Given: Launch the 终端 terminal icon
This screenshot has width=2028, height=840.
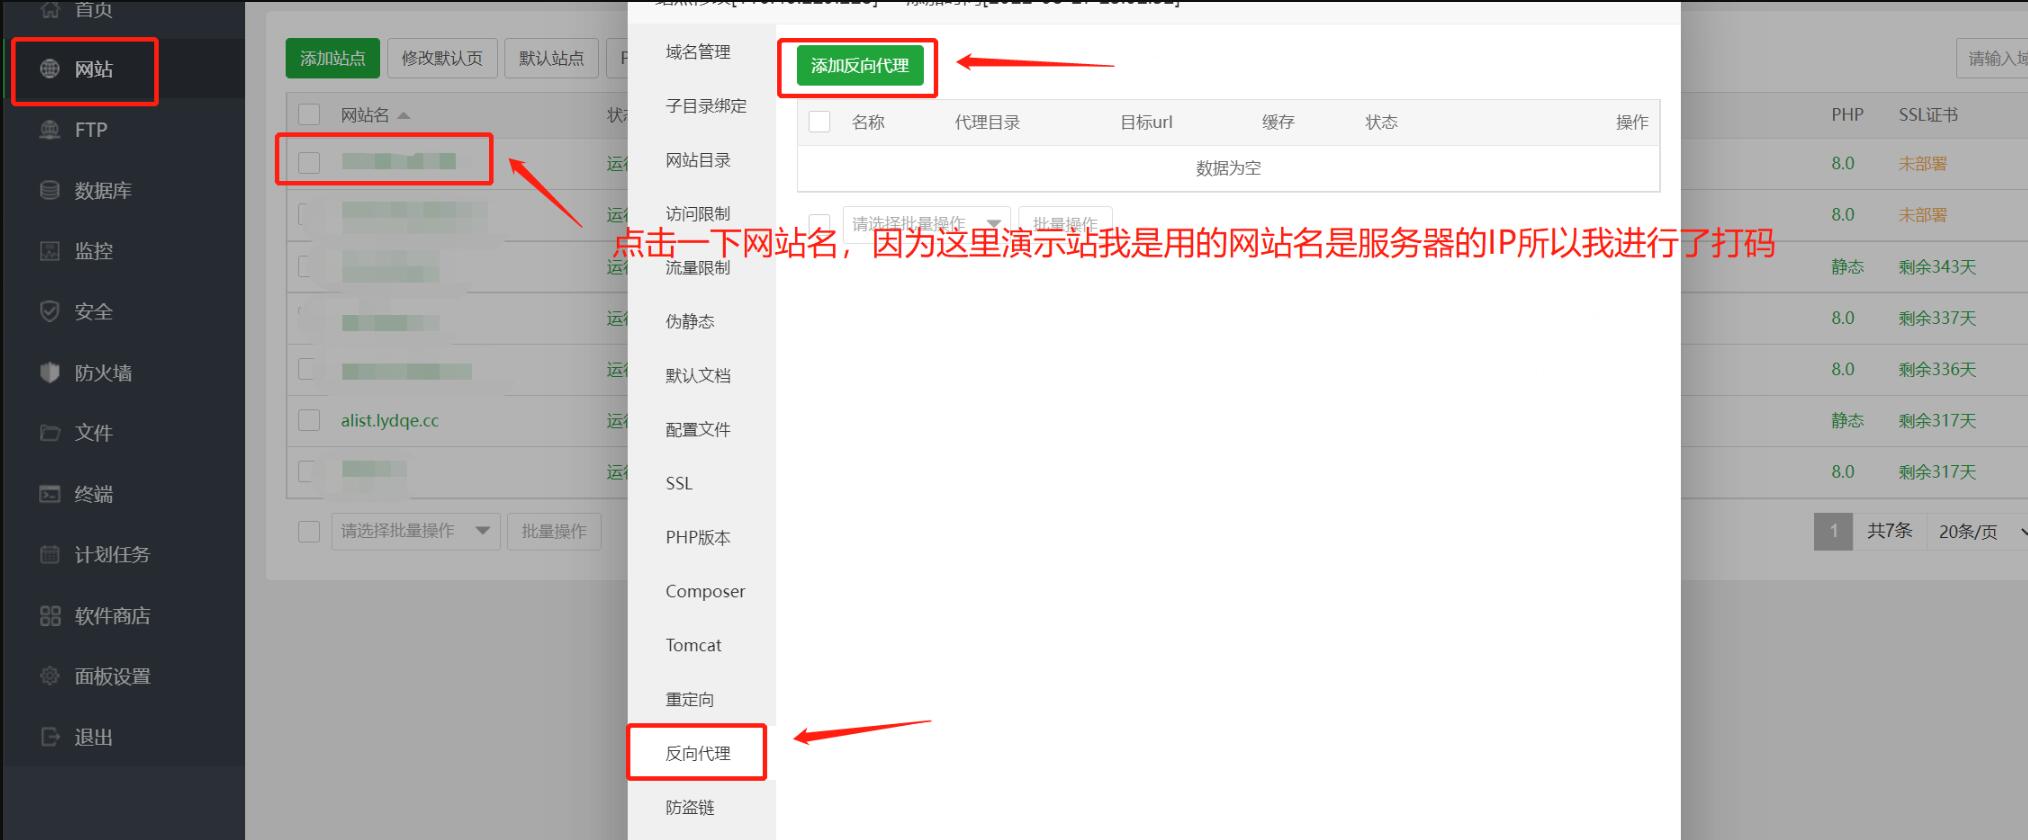Looking at the screenshot, I should [x=50, y=494].
